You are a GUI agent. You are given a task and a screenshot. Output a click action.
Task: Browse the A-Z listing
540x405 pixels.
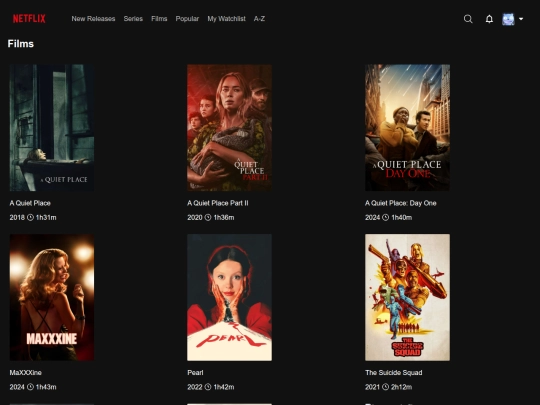pos(259,19)
